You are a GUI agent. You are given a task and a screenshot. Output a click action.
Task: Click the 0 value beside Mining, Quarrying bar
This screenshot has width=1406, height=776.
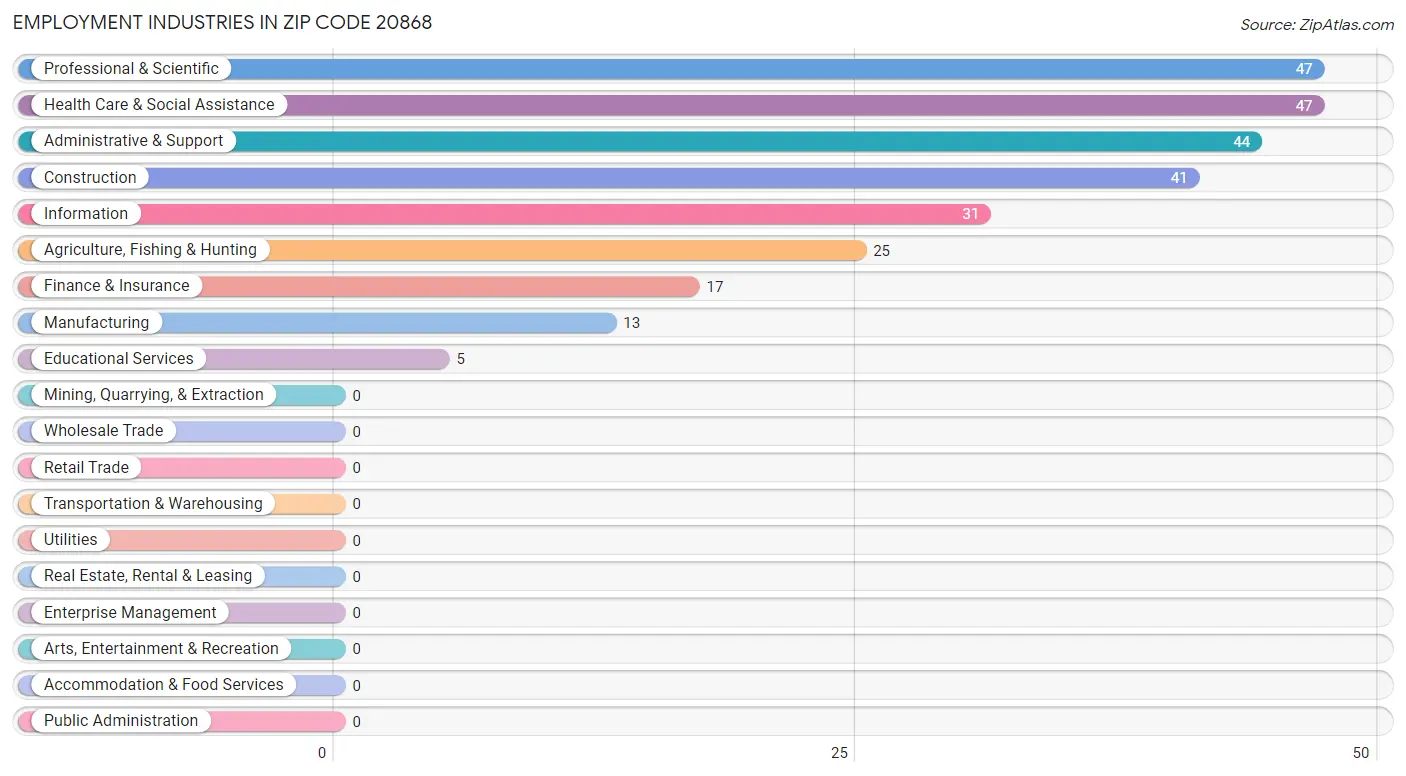click(x=357, y=396)
